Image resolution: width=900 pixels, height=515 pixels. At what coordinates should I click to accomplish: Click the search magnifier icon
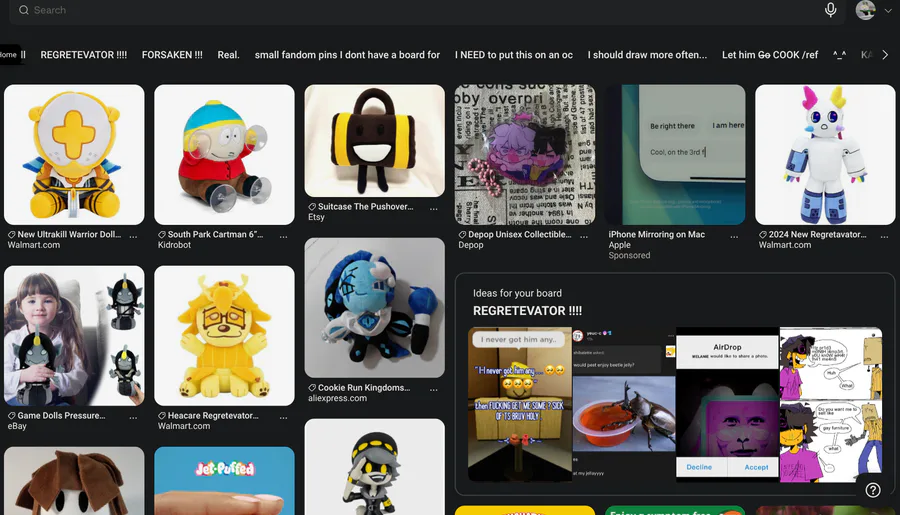pos(24,10)
